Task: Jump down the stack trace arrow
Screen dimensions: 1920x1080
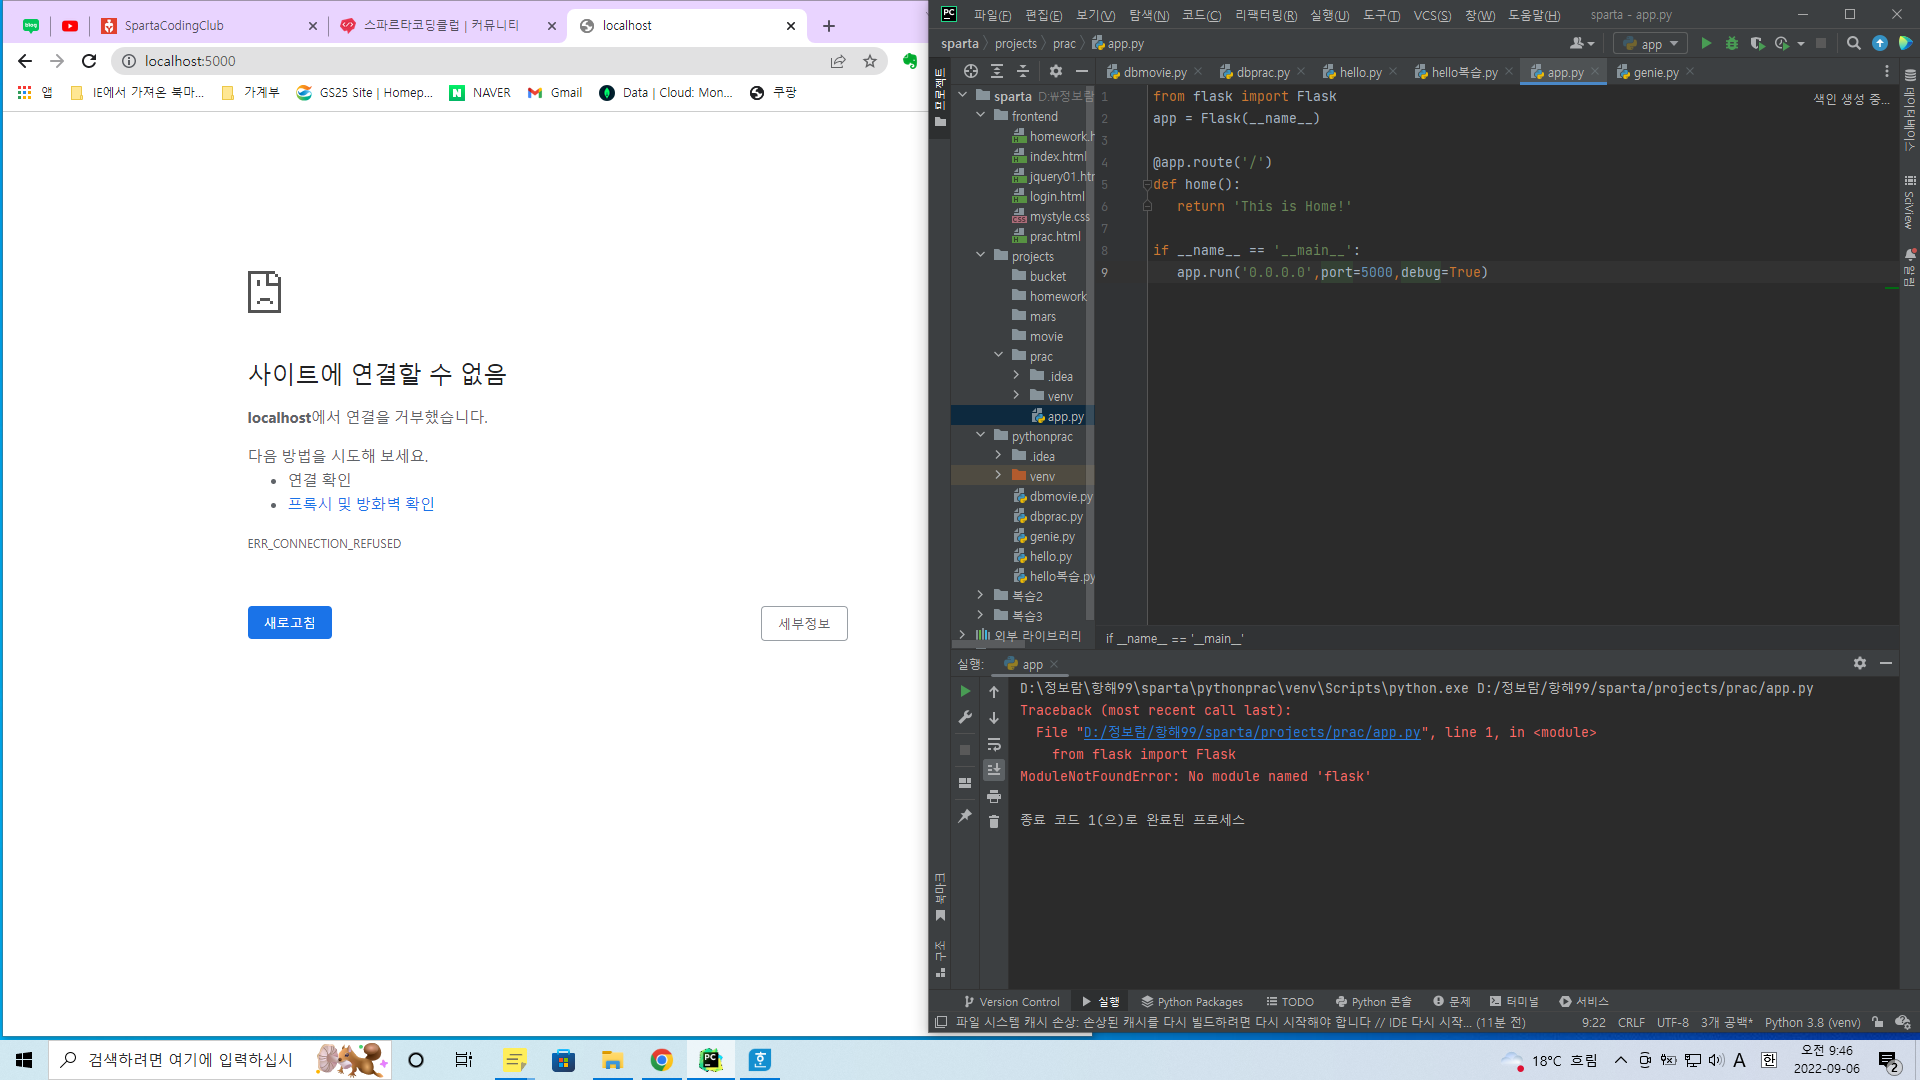Action: coord(994,718)
